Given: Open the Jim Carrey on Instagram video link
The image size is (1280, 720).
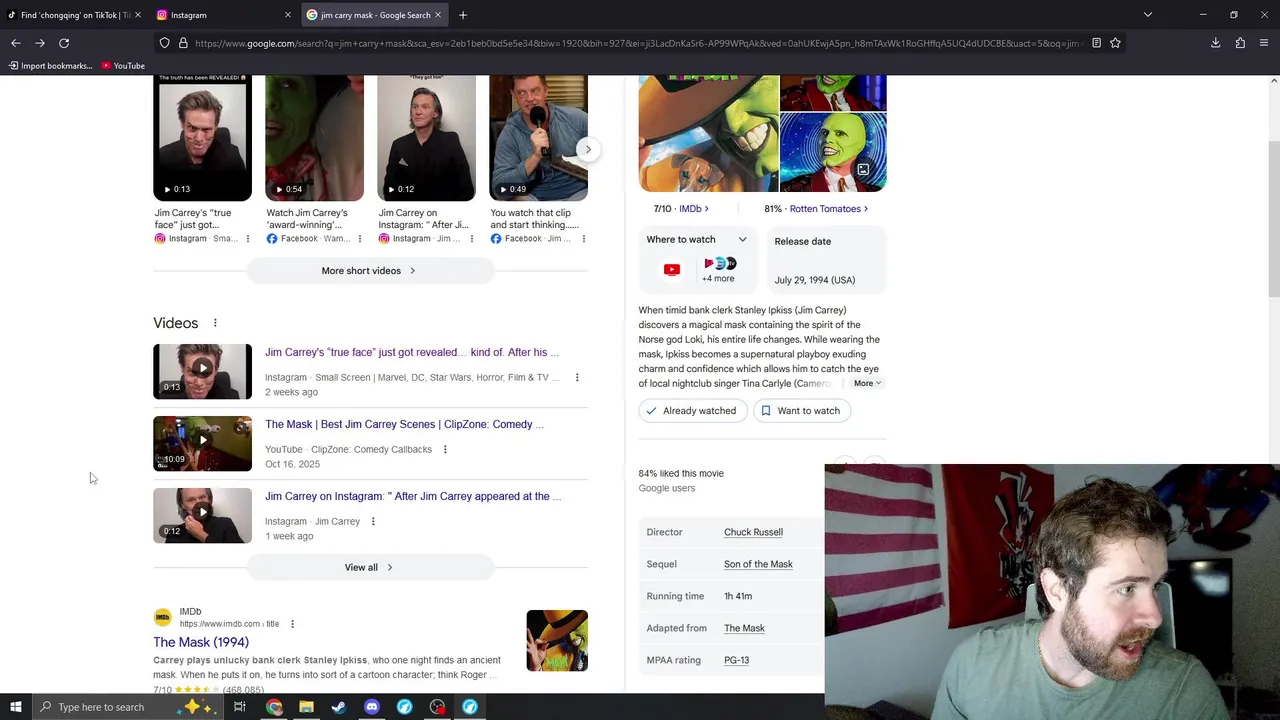Looking at the screenshot, I should [x=413, y=496].
